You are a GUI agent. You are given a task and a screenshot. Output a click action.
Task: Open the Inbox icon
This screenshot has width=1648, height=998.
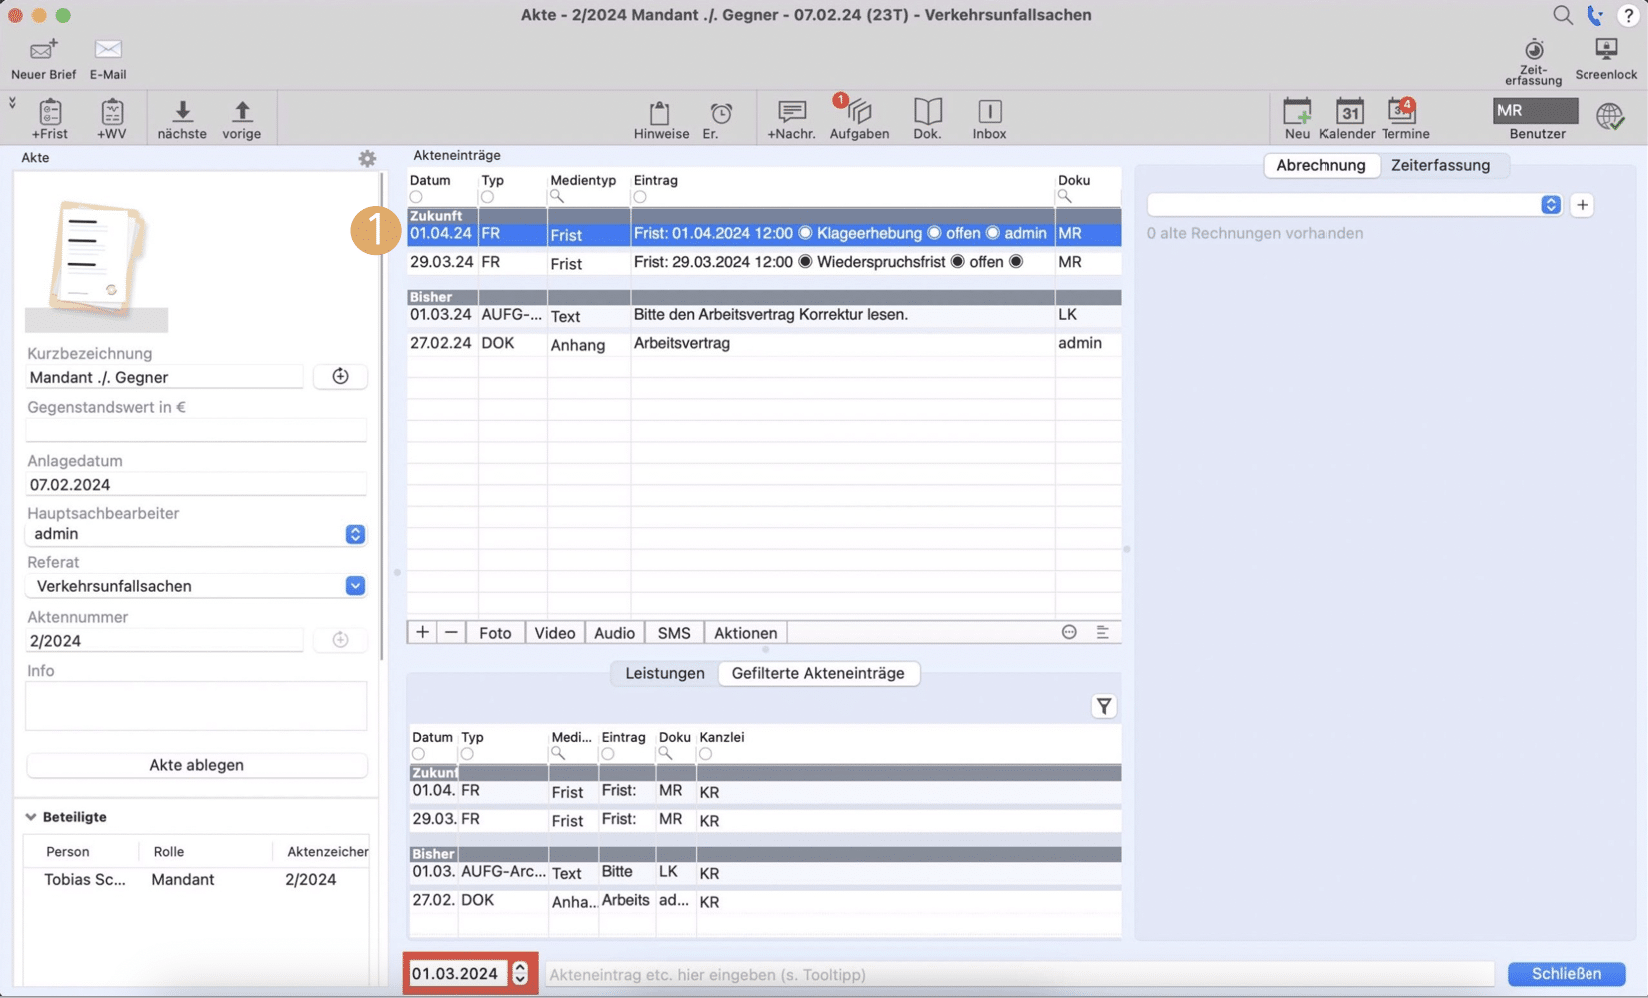pyautogui.click(x=989, y=119)
